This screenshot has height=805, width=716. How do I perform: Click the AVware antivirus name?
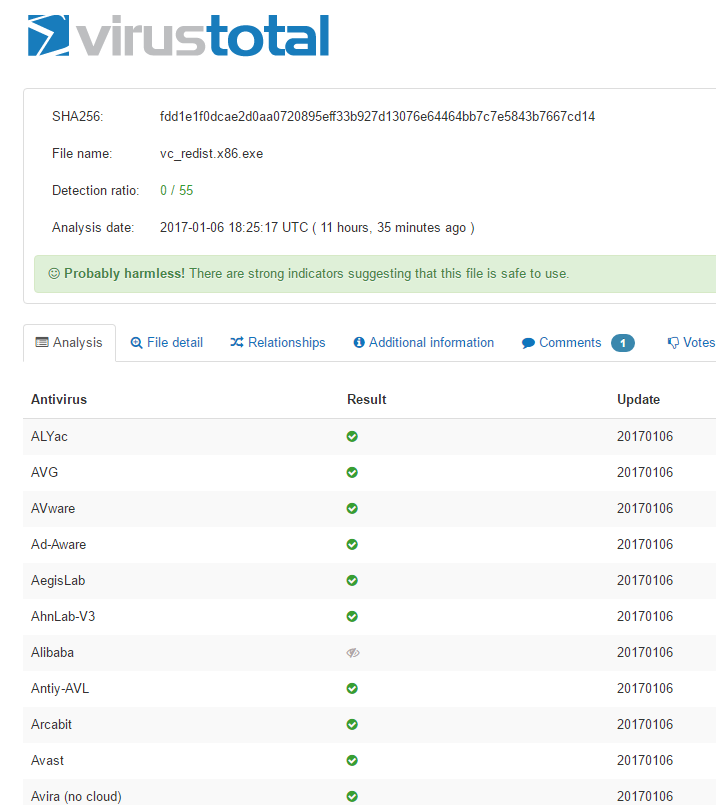[53, 508]
